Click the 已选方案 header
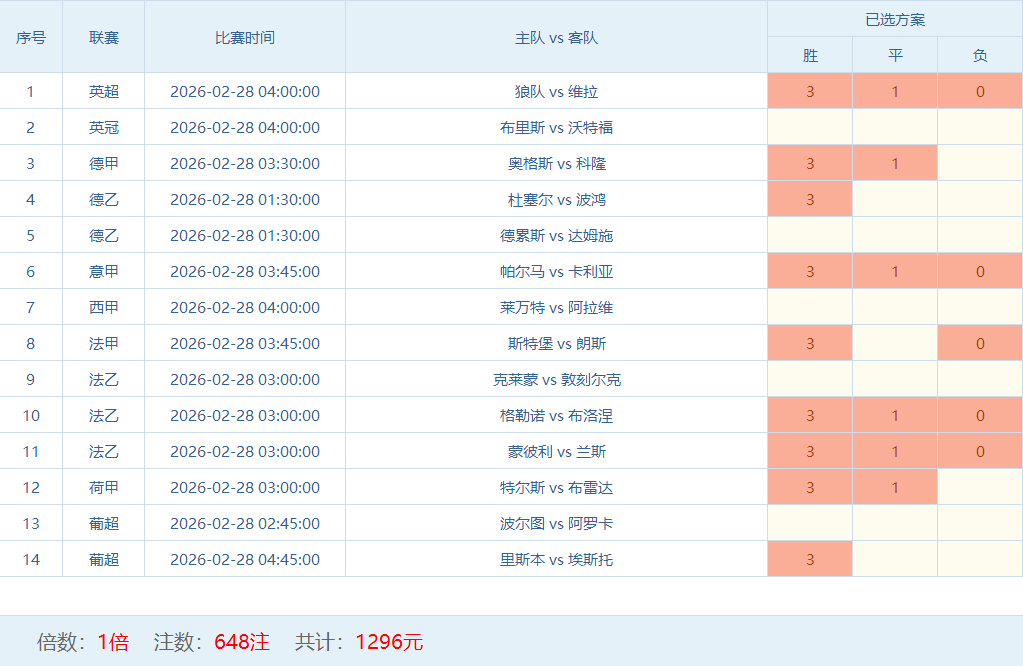This screenshot has height=666, width=1023. 895,19
